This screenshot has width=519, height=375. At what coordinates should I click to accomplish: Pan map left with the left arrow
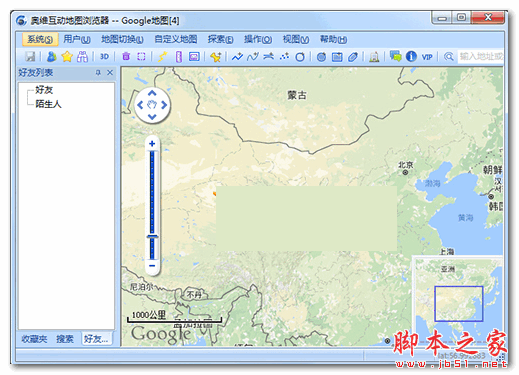point(140,105)
